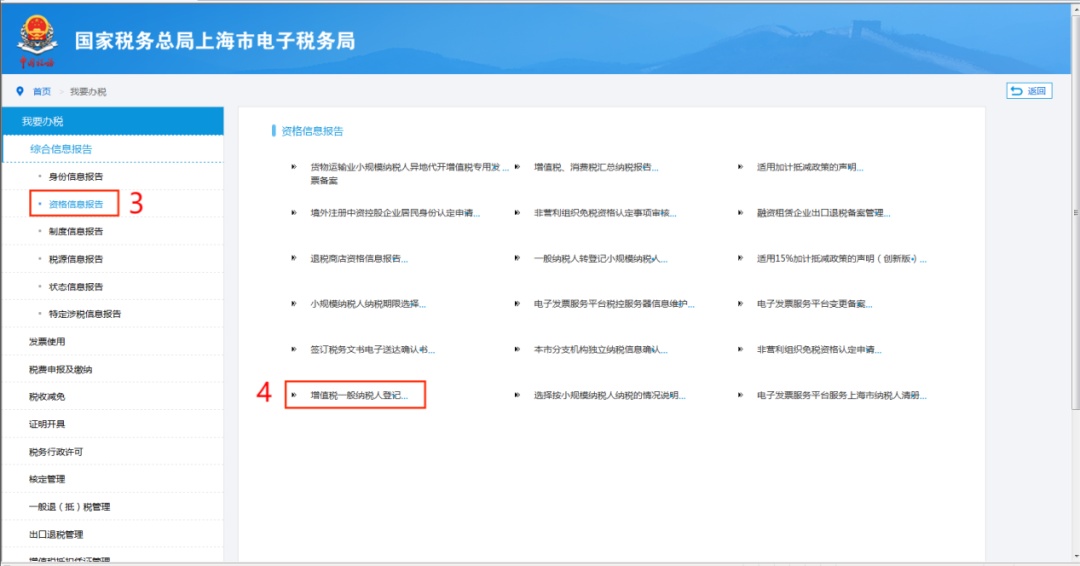
Task: Open 制度信息报告 sidebar item
Action: (76, 231)
